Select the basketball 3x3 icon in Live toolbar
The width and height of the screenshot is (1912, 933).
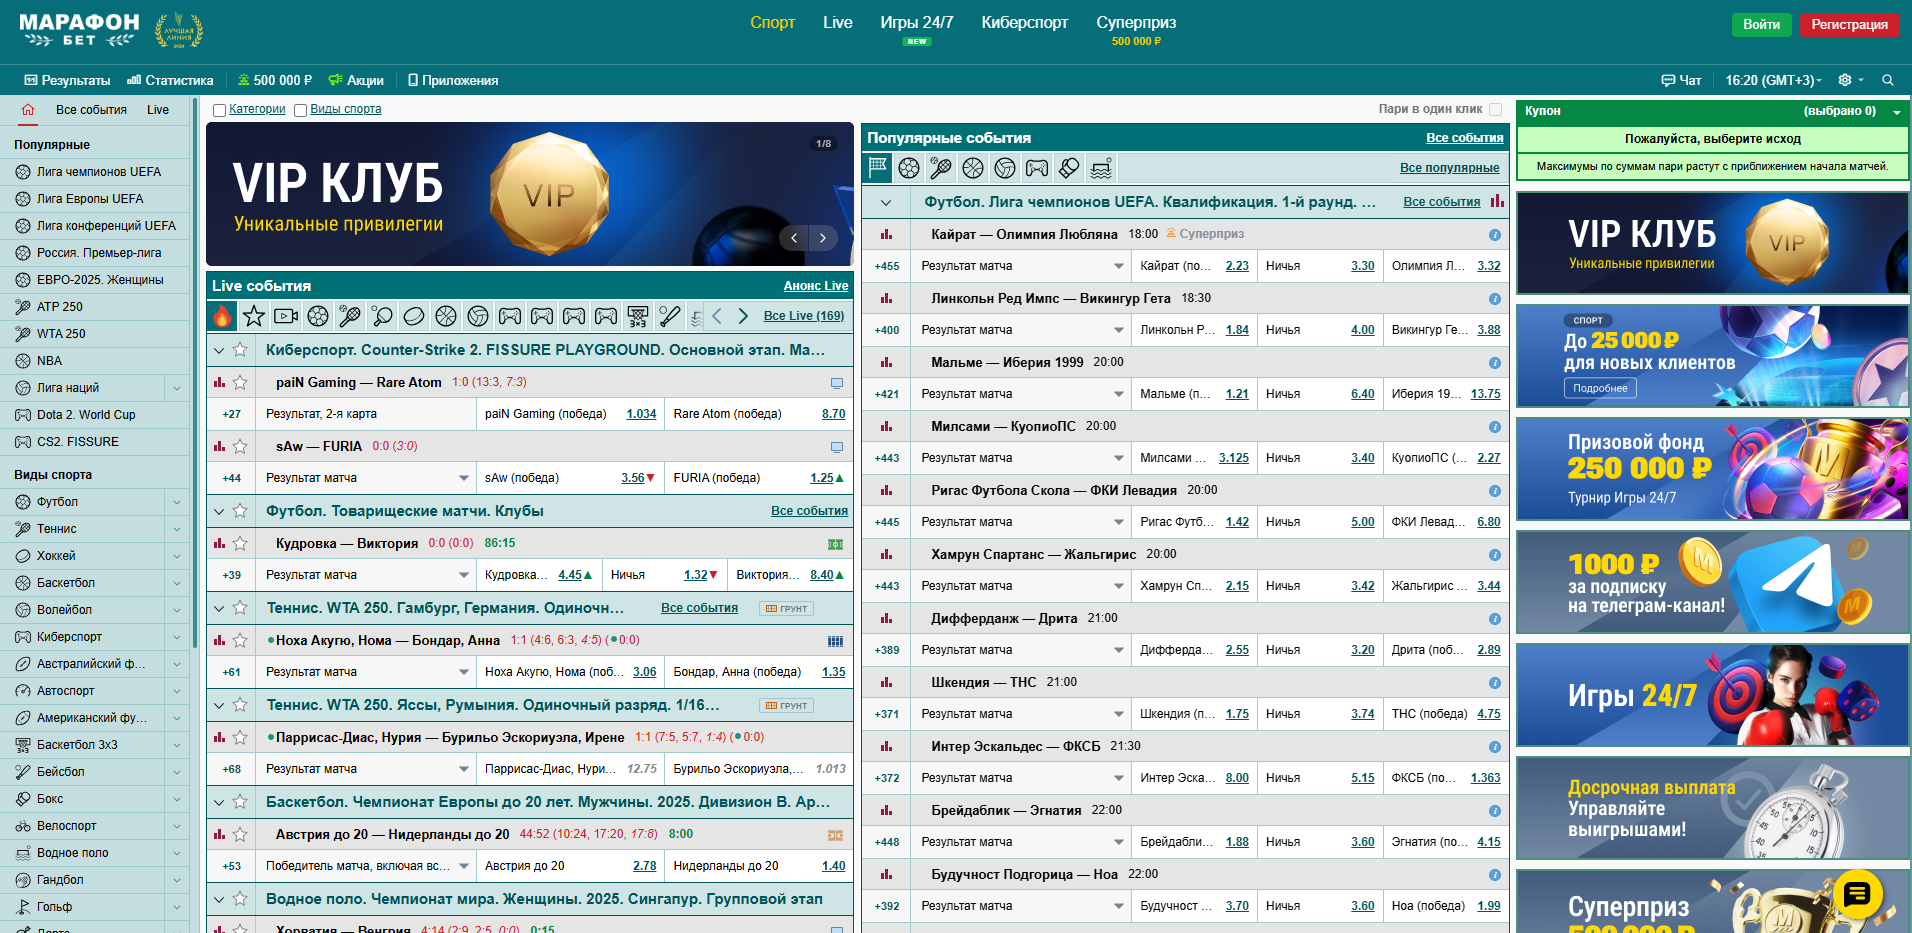638,316
